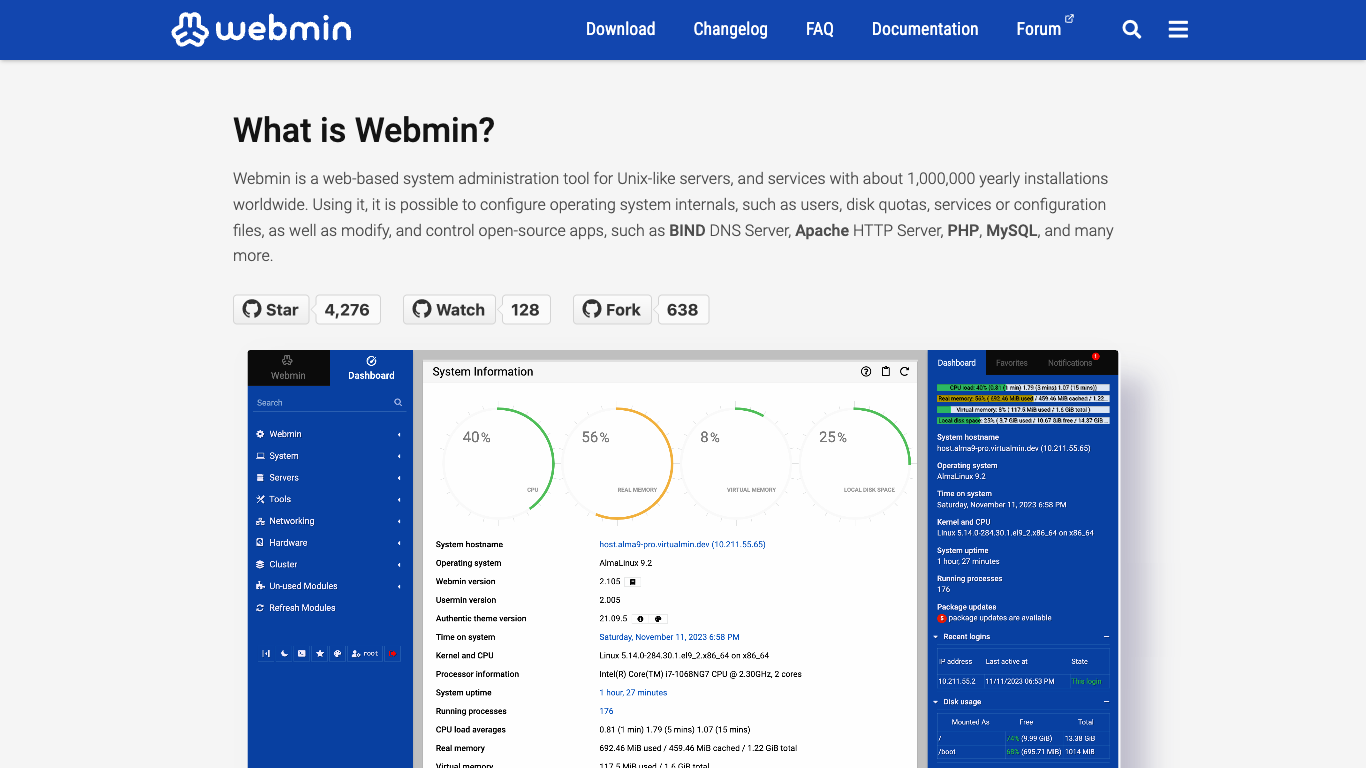This screenshot has height=768, width=1366.
Task: Click the info icon beside Authentic theme version
Action: pyautogui.click(x=640, y=618)
